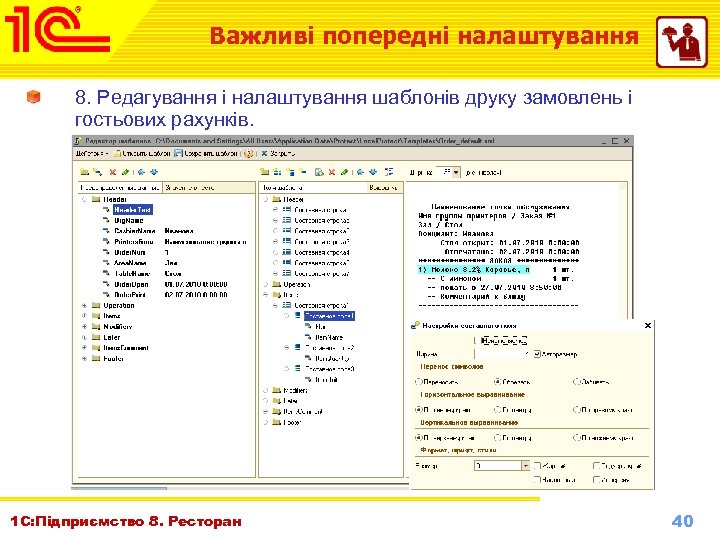This screenshot has width=720, height=540.
Task: Click first folder icon in template tree toolbar
Action: [x=264, y=172]
